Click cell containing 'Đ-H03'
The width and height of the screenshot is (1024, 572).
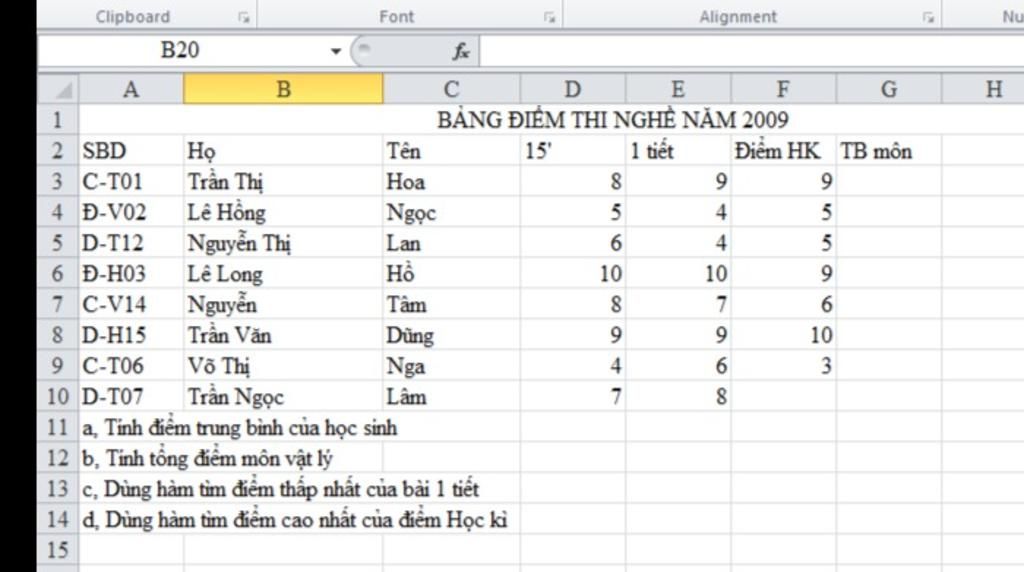pos(131,274)
